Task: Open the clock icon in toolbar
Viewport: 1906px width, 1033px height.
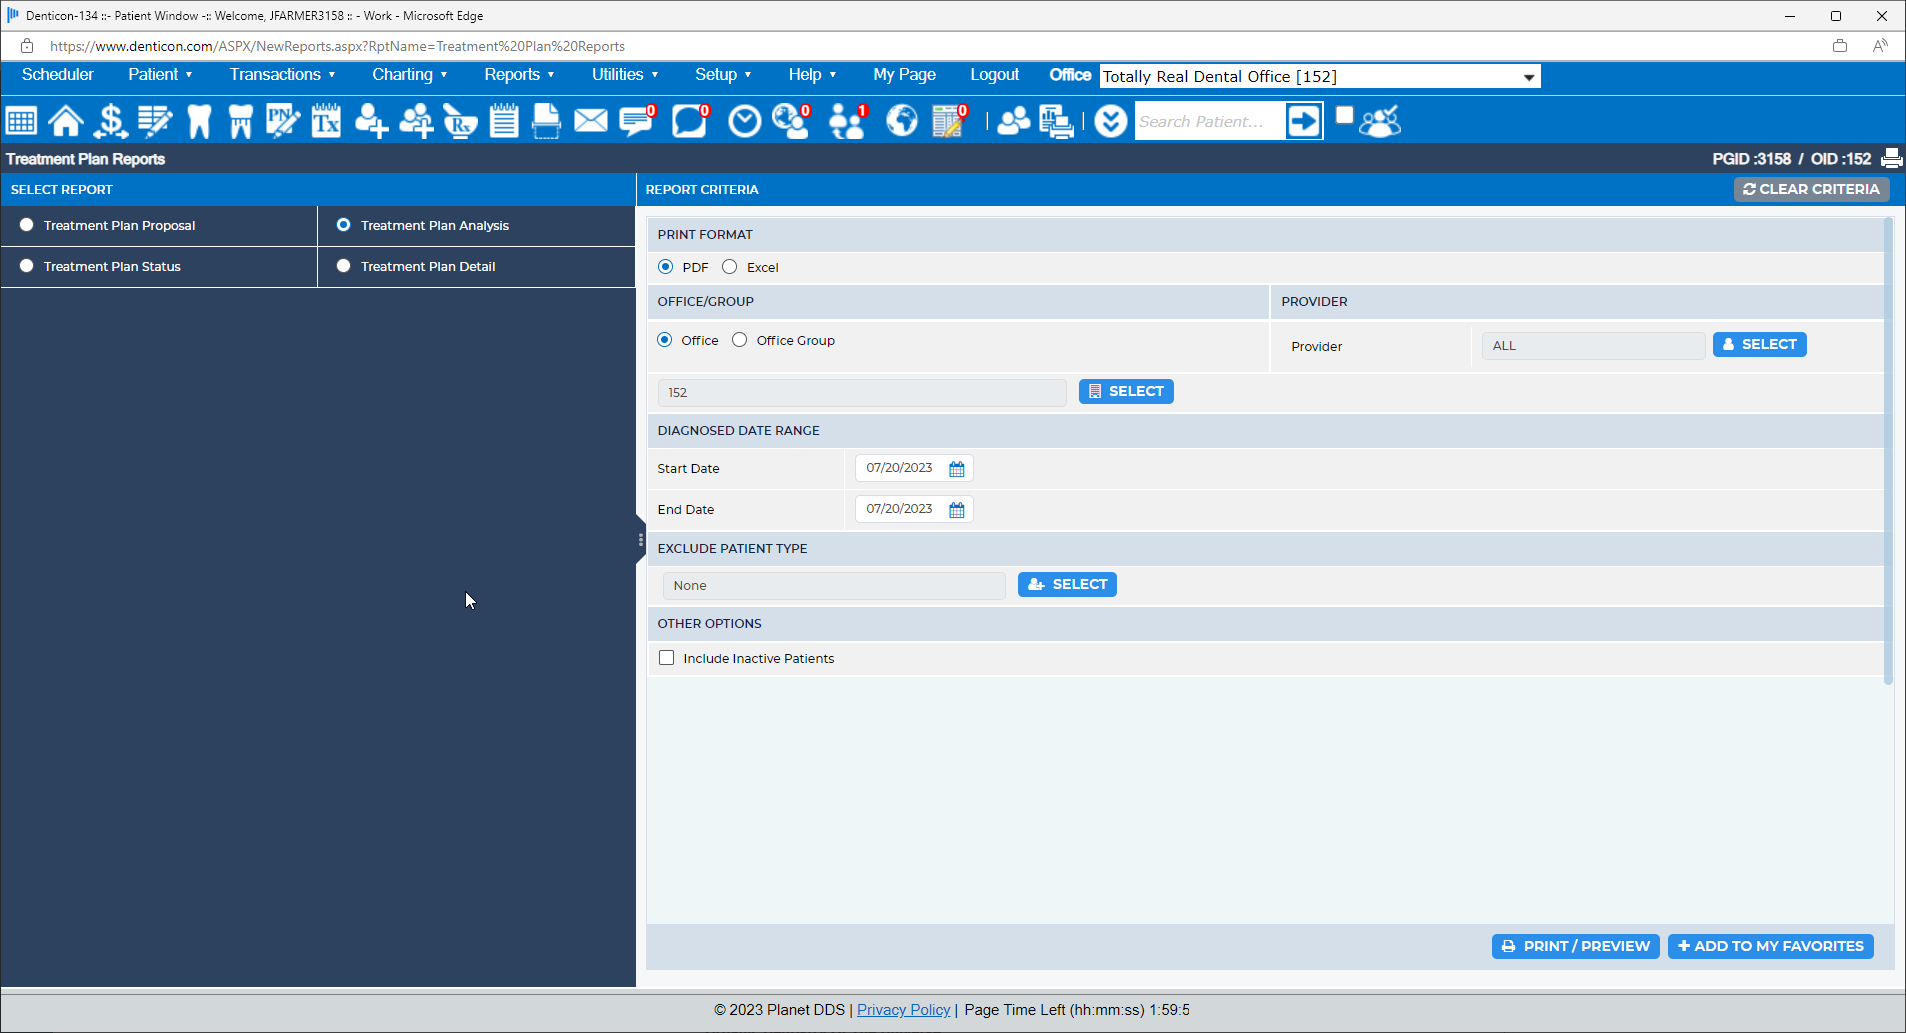Action: click(744, 122)
